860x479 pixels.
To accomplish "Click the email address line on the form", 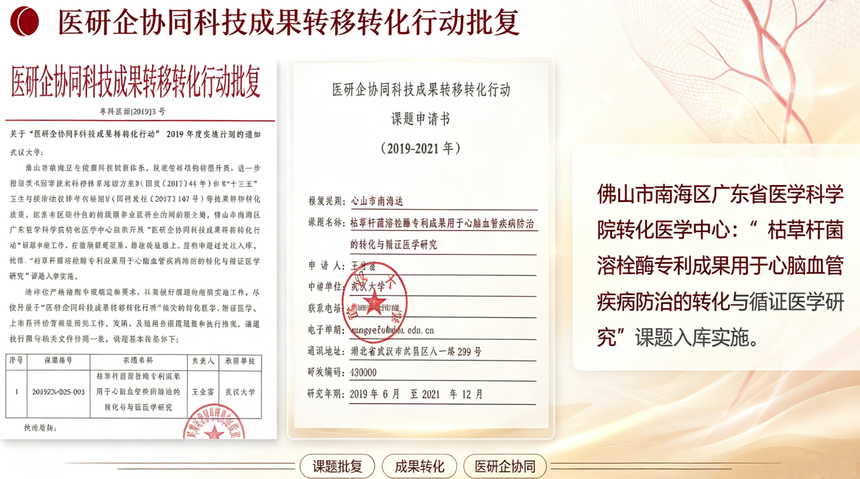I will pos(421,330).
